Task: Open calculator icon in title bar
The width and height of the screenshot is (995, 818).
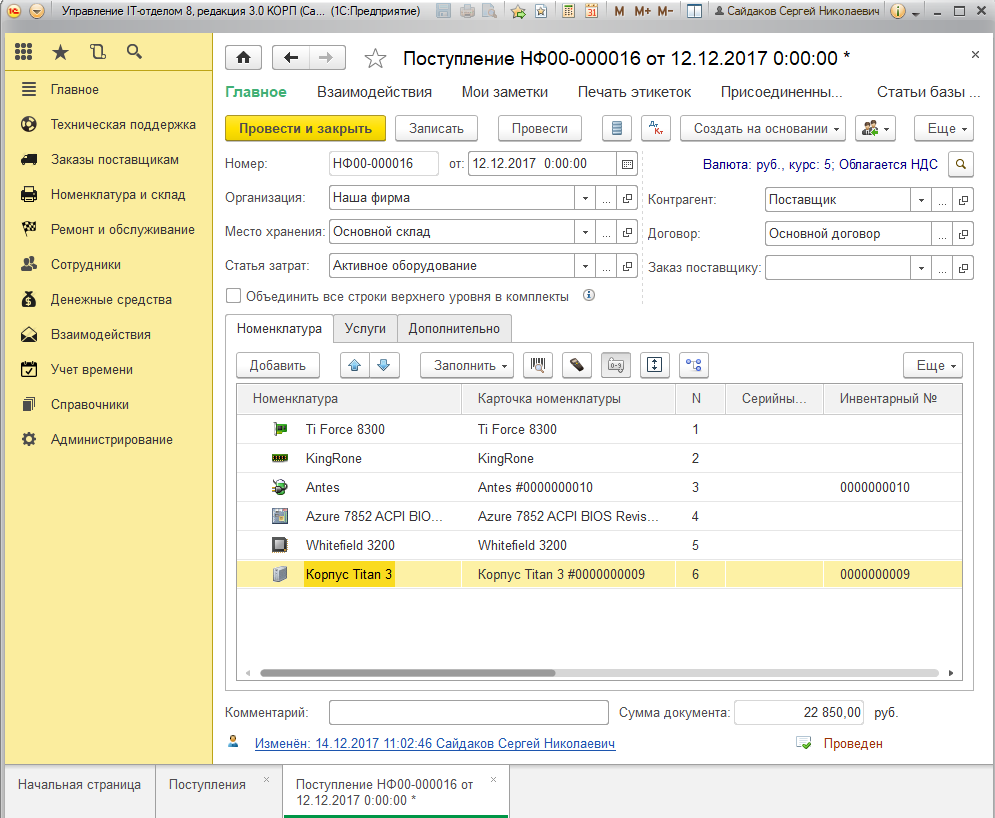Action: 569,11
